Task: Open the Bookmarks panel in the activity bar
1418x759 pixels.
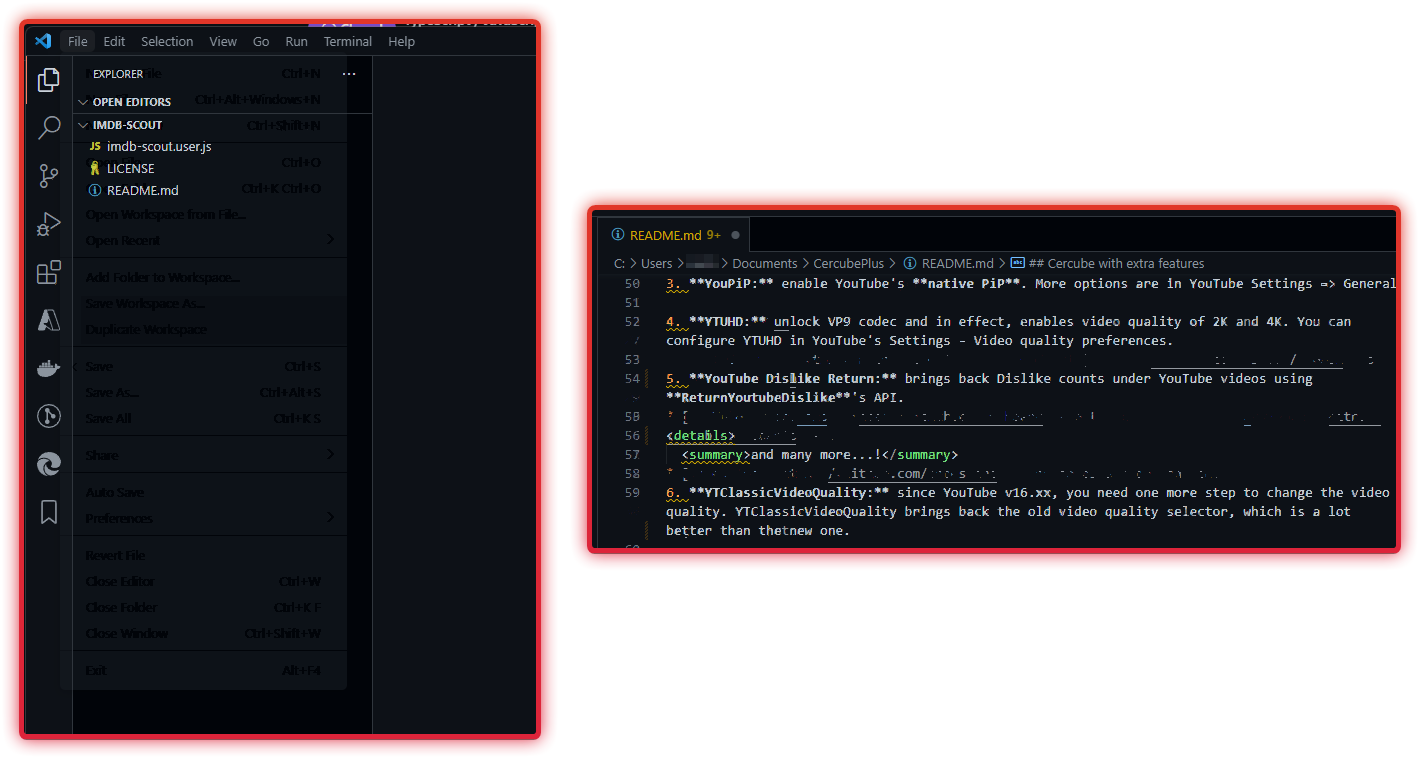Action: (48, 512)
